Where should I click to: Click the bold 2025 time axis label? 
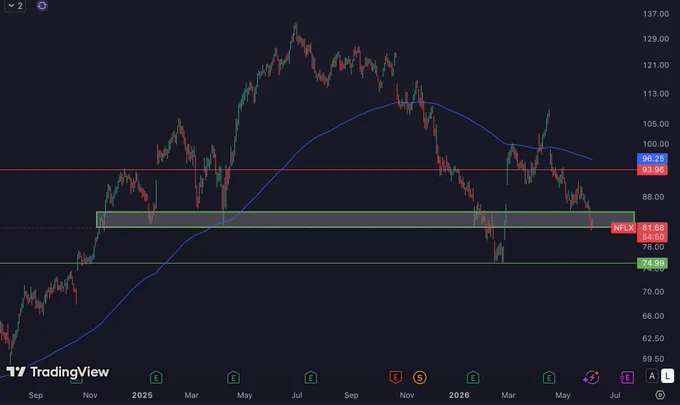tap(142, 395)
